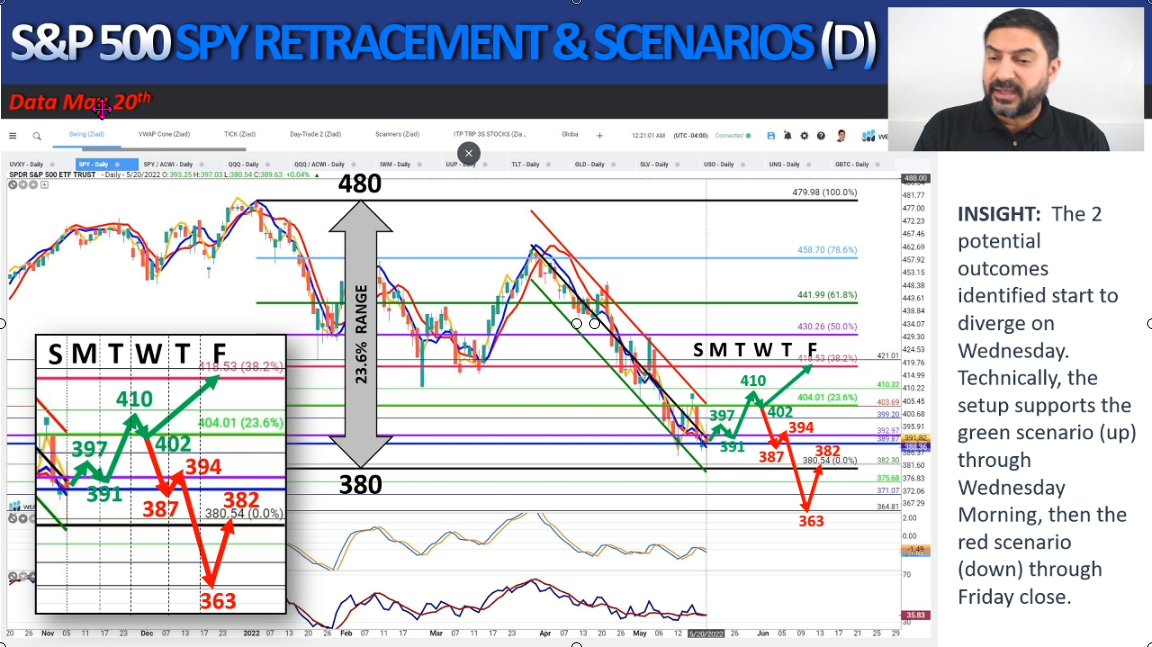Click the dot beside QQQ - Daily tab

point(267,165)
